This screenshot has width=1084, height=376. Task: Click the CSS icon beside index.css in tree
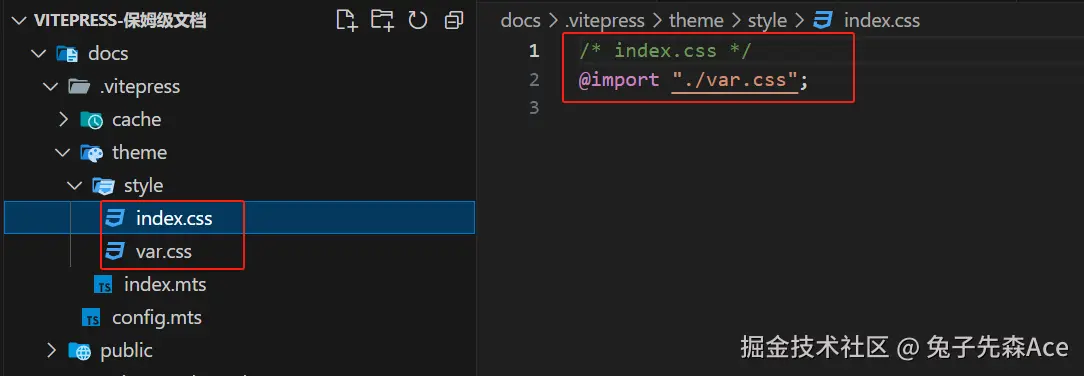coord(114,219)
